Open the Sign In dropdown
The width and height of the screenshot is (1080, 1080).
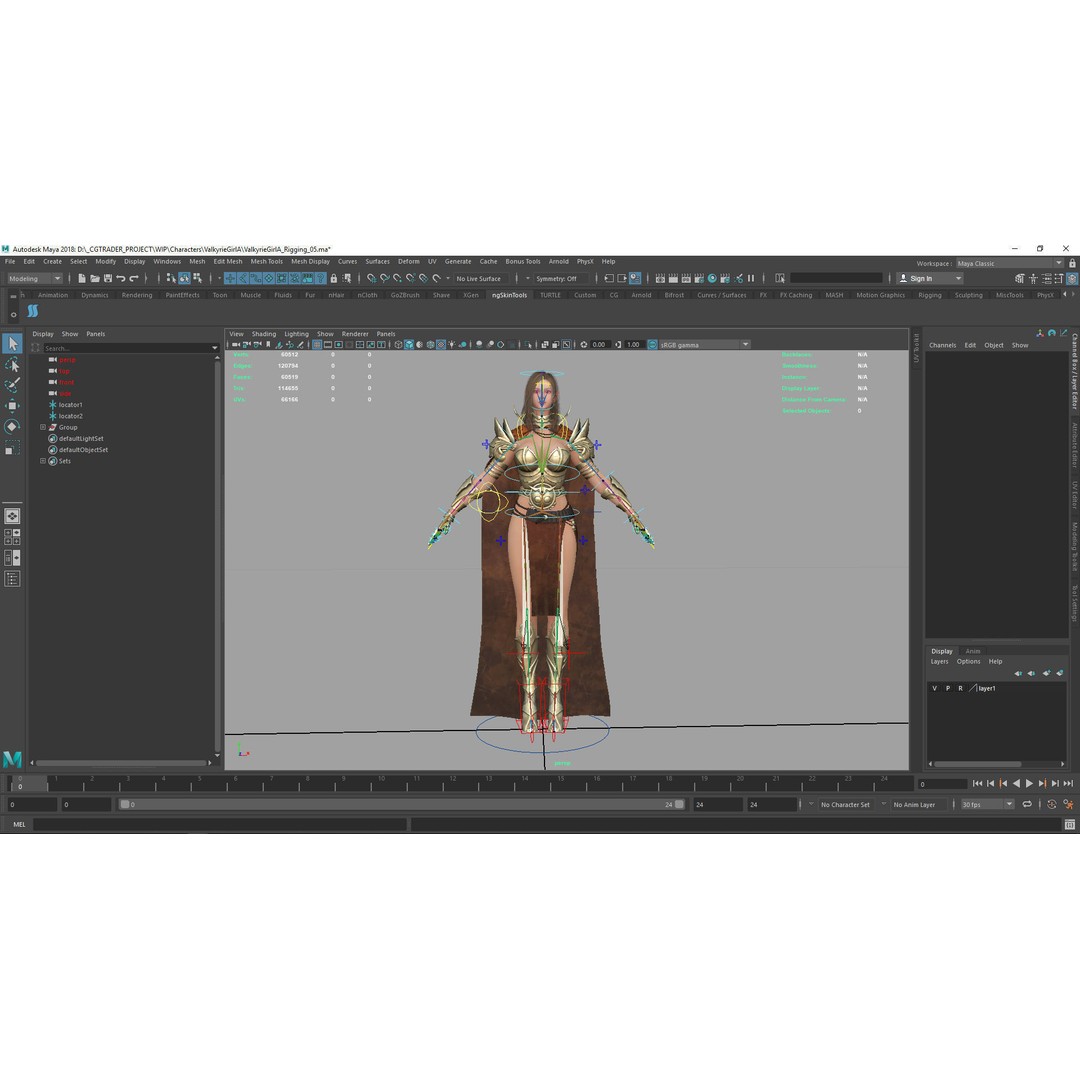click(930, 278)
